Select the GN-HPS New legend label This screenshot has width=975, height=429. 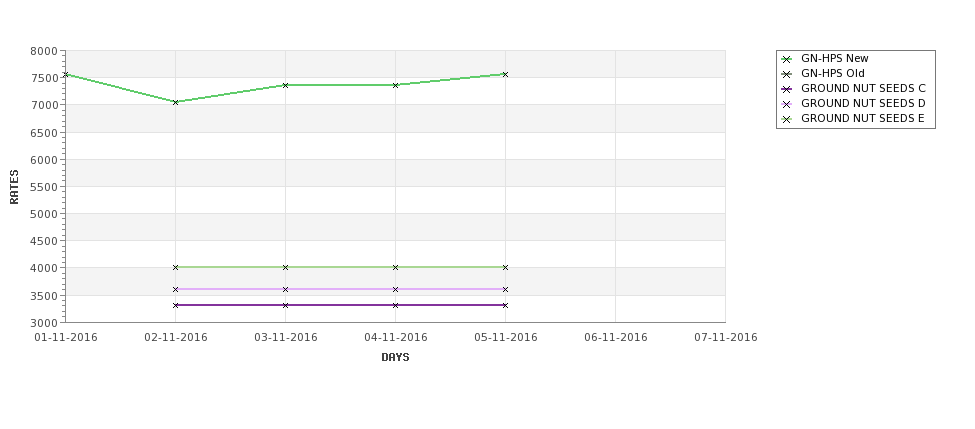point(834,58)
